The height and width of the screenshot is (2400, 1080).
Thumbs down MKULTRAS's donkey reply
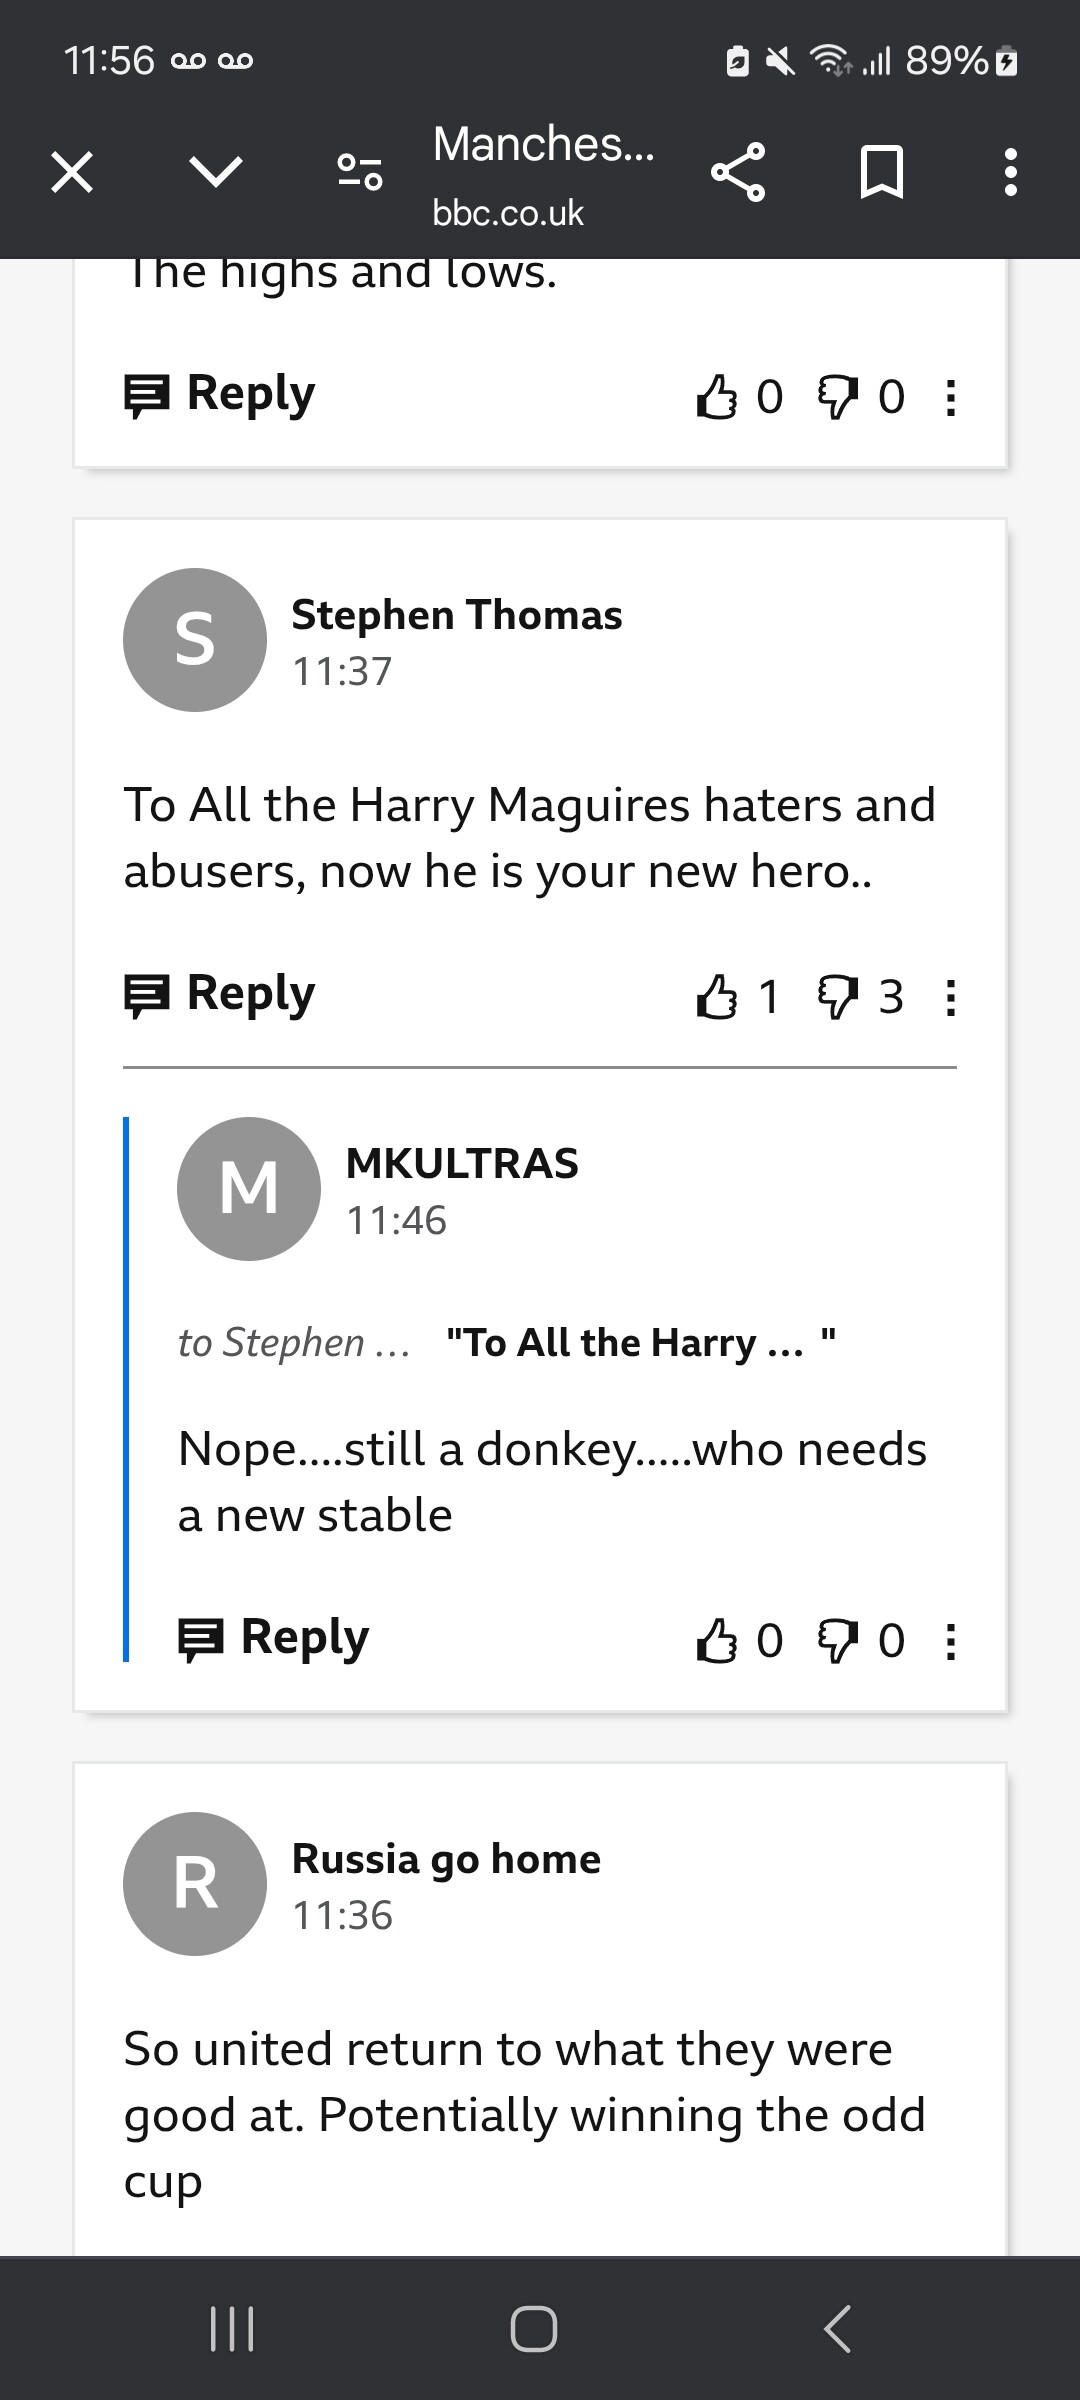838,1640
